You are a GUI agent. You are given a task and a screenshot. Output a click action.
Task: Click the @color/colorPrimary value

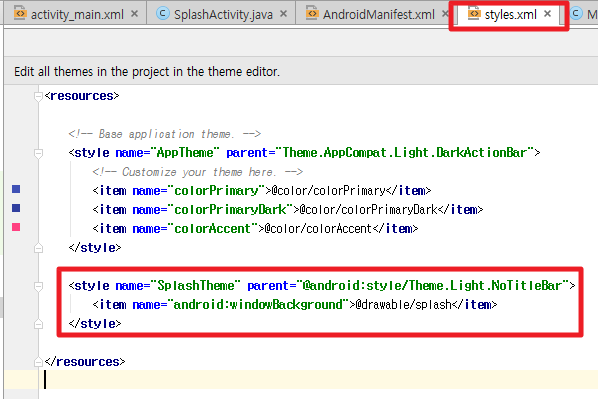point(328,190)
